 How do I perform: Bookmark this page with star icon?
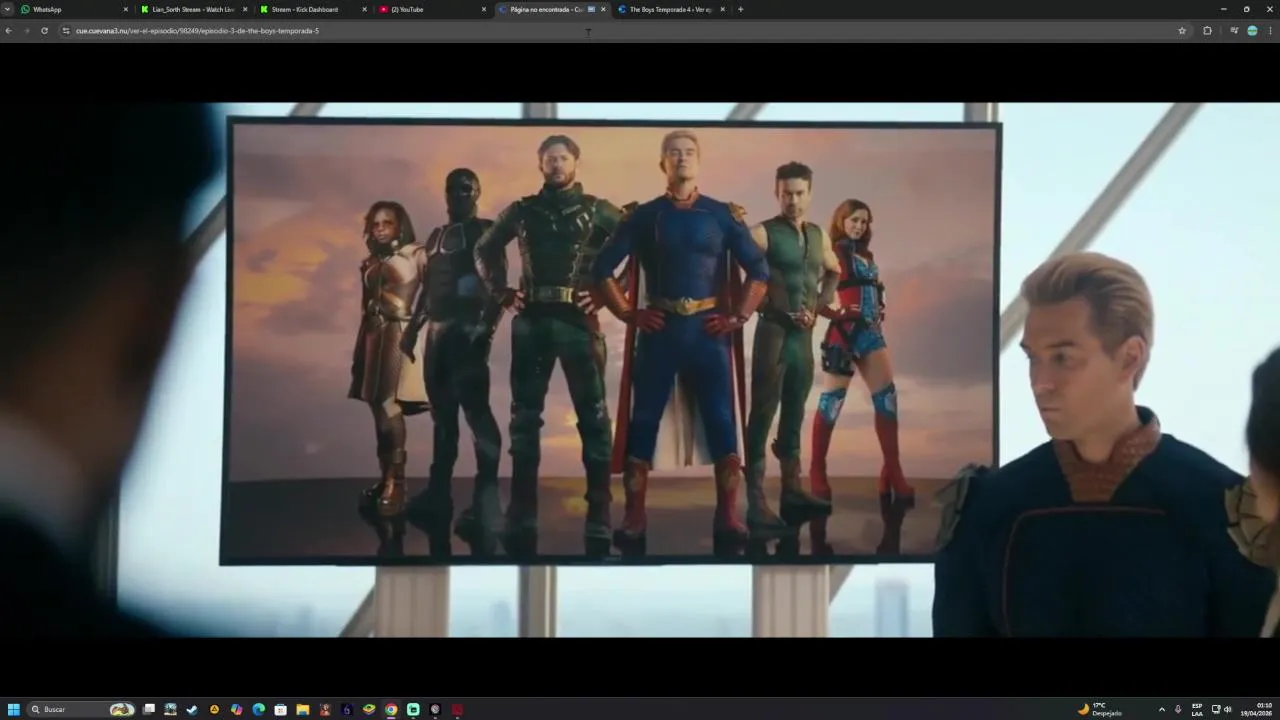pos(1182,31)
